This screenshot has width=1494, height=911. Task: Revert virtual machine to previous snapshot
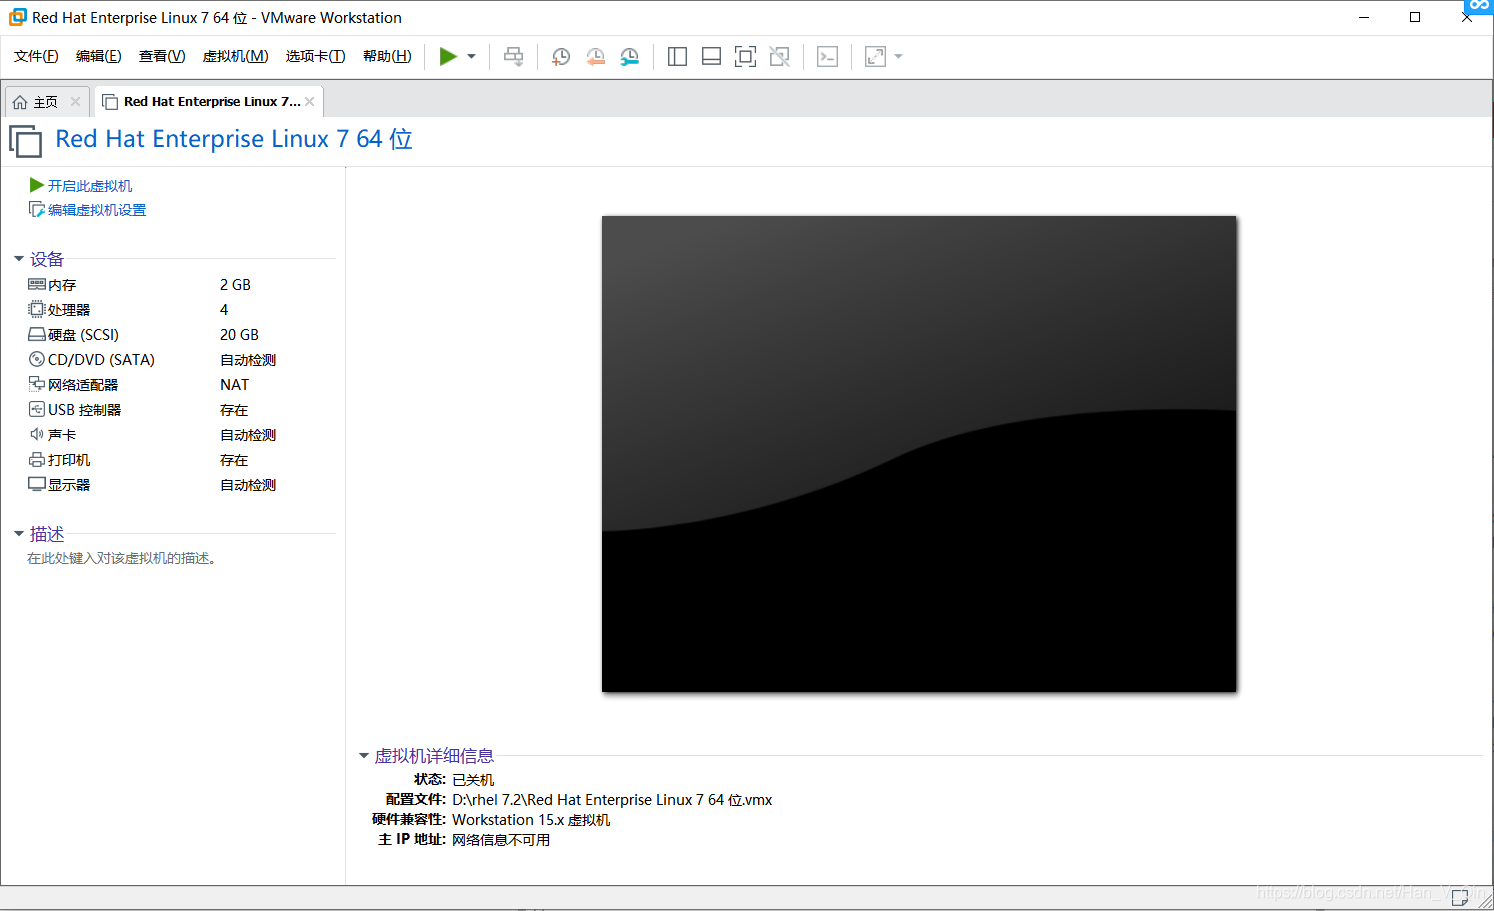coord(595,56)
